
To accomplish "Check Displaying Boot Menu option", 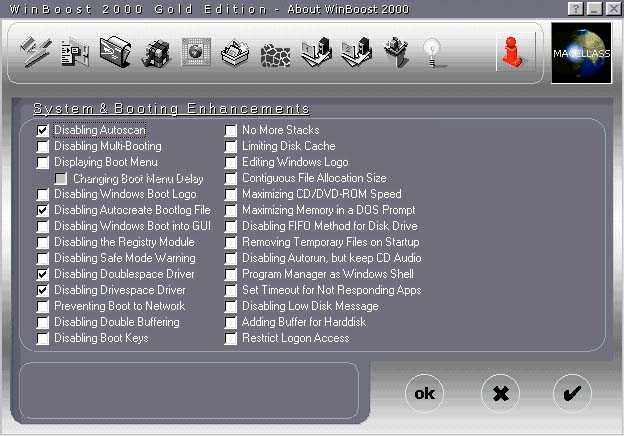I will pyautogui.click(x=43, y=162).
